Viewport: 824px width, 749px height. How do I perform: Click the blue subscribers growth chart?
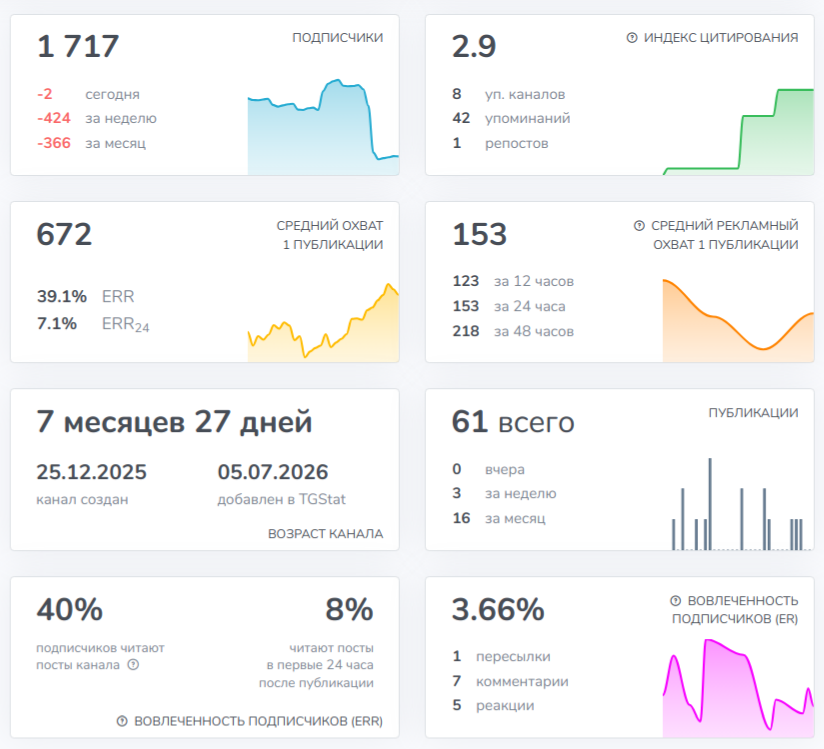[323, 127]
